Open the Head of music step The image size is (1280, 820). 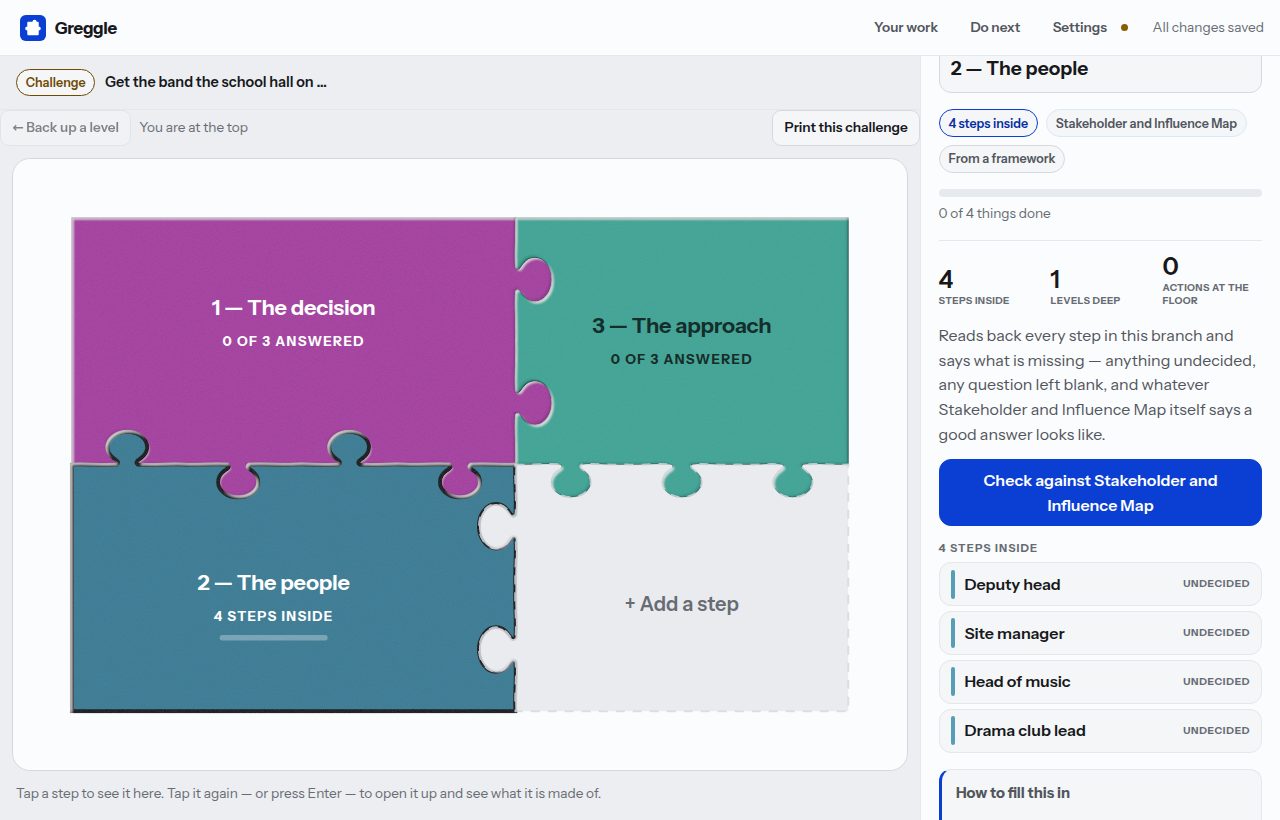pos(1100,681)
